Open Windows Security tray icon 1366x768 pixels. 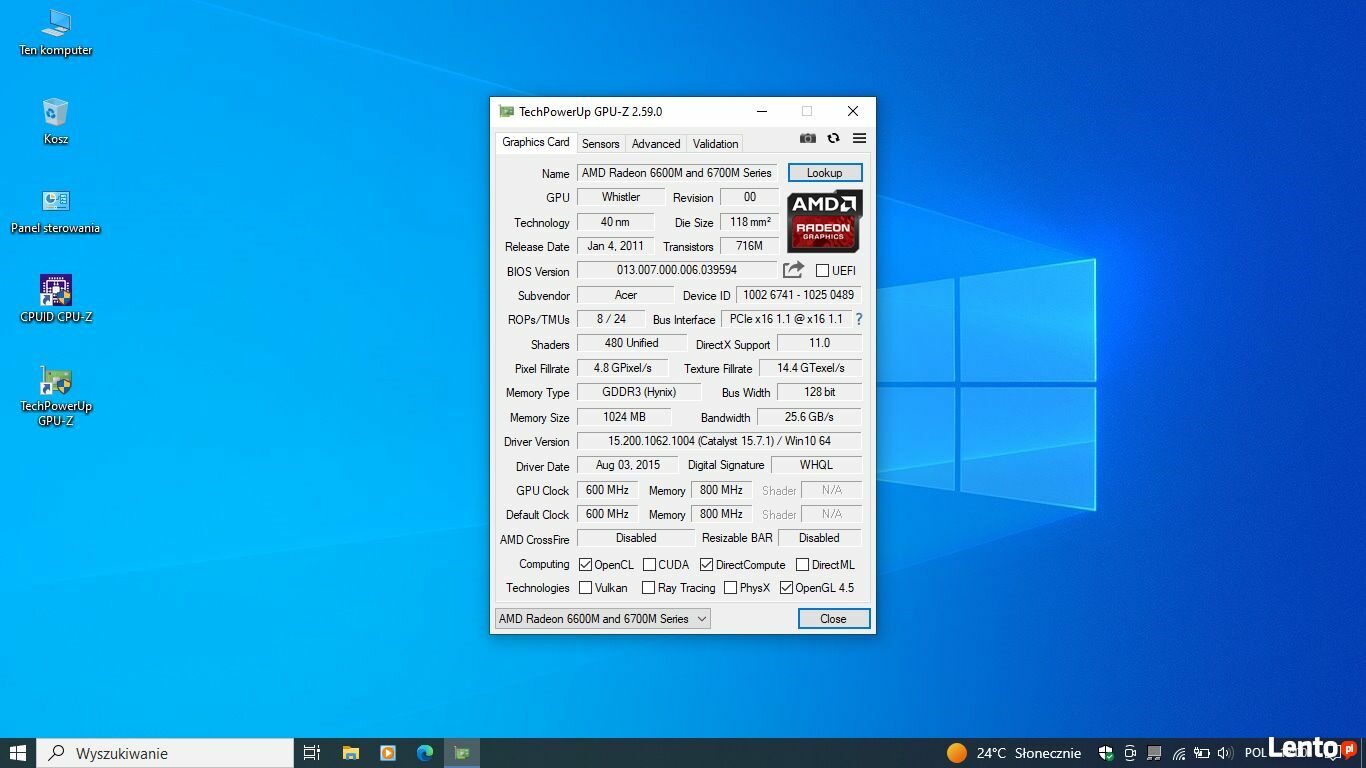coord(1106,753)
